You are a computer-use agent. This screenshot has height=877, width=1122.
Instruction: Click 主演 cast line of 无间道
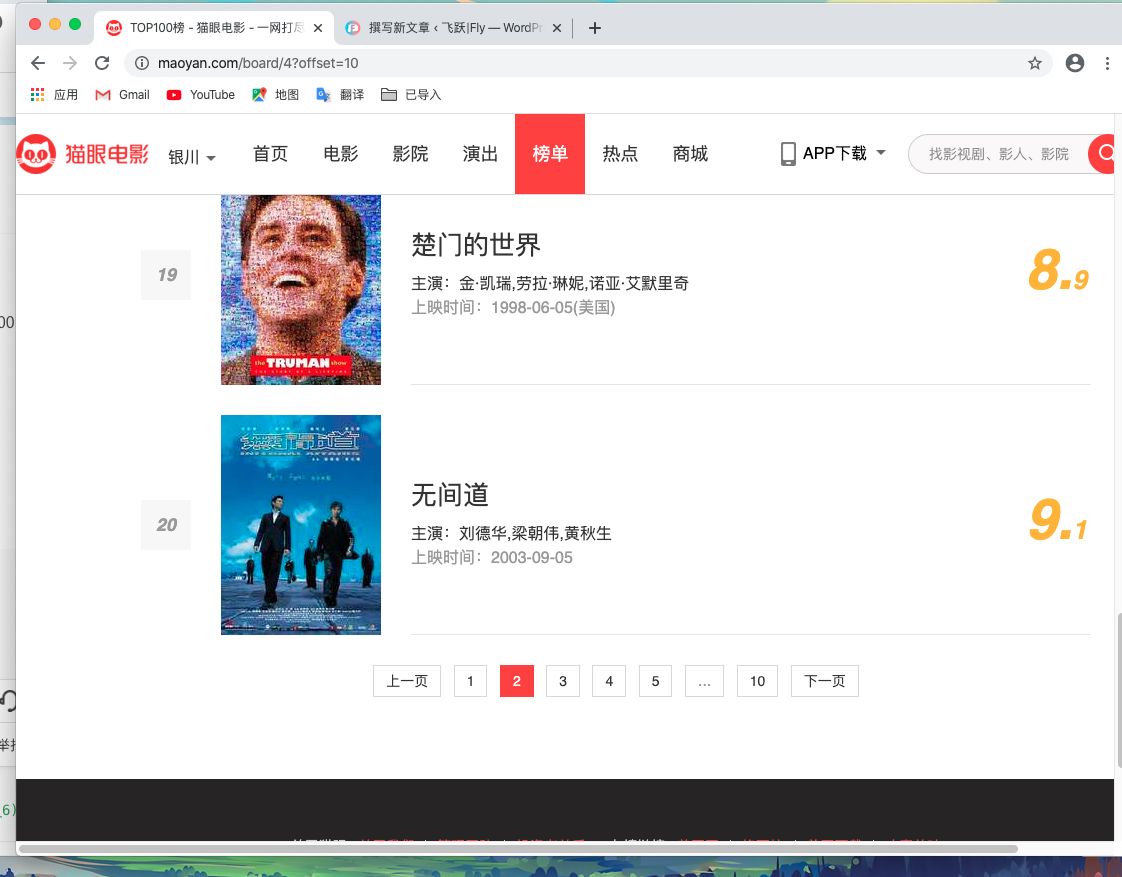pyautogui.click(x=511, y=533)
